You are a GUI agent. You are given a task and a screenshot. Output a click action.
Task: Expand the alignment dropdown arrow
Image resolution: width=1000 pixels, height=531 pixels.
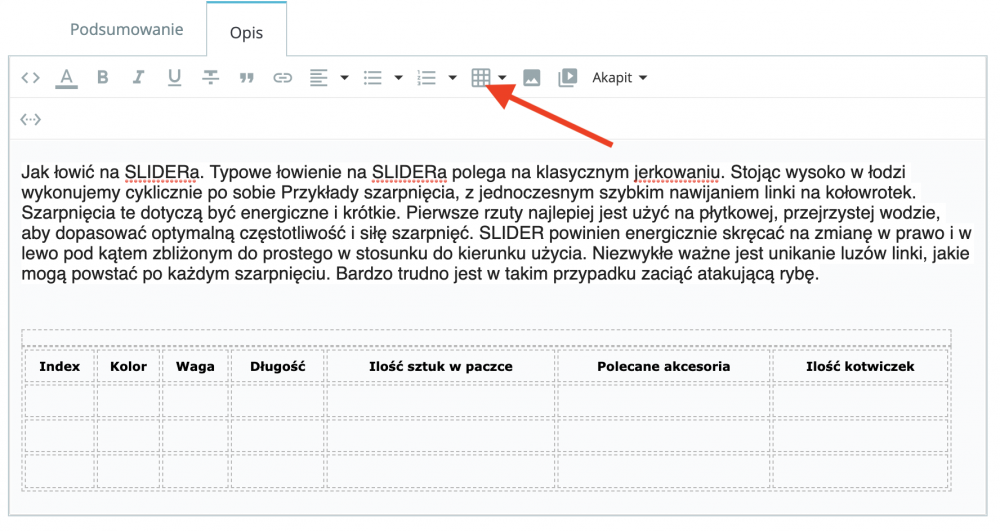[x=344, y=78]
